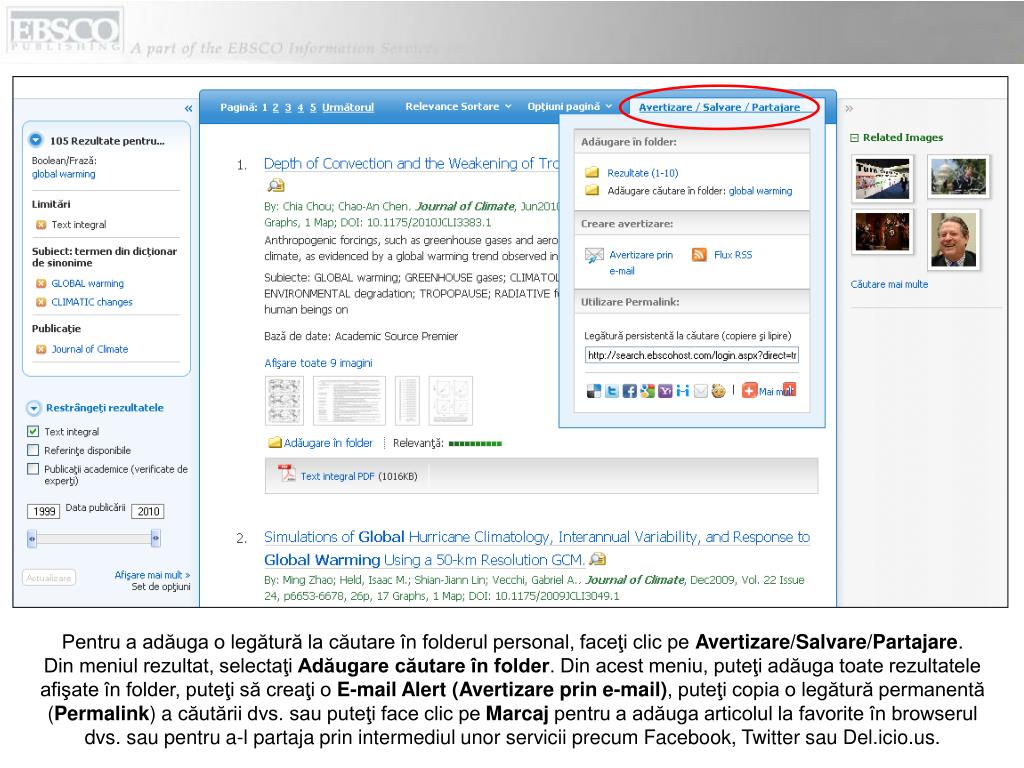Click 'Flux RSS' text link
Screen dimensions: 1024x768
pyautogui.click(x=733, y=255)
